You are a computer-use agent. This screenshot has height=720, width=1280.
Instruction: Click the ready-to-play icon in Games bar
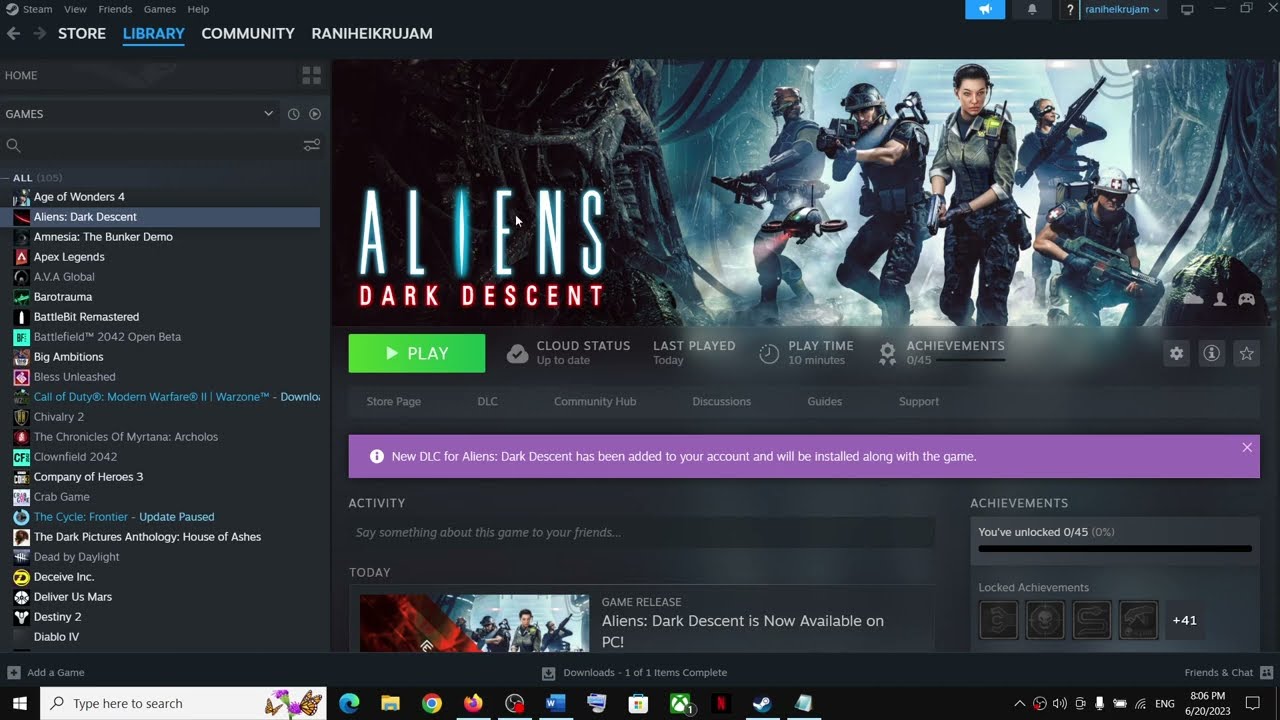point(314,114)
